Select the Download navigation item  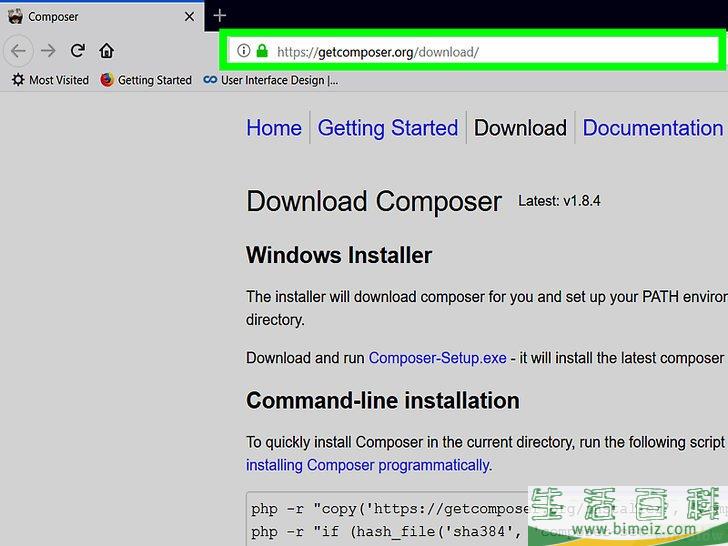[x=520, y=128]
